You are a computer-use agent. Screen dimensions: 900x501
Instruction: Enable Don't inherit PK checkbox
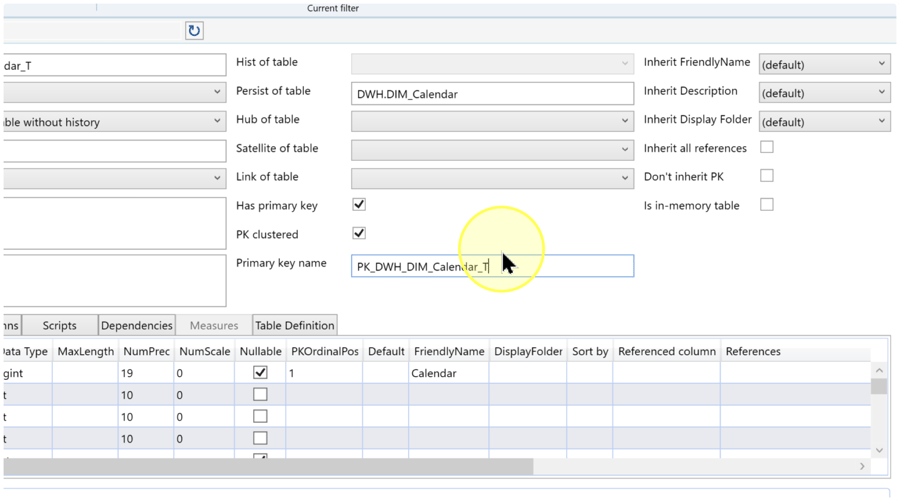point(767,176)
